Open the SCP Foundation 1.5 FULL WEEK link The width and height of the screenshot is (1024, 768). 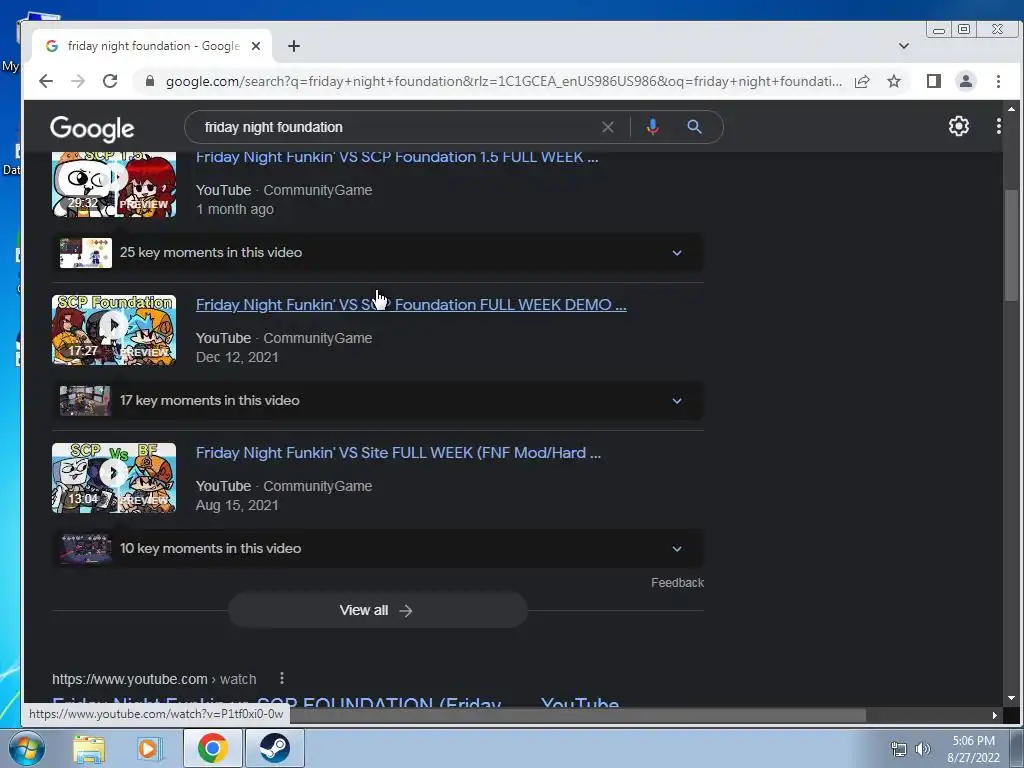(397, 157)
